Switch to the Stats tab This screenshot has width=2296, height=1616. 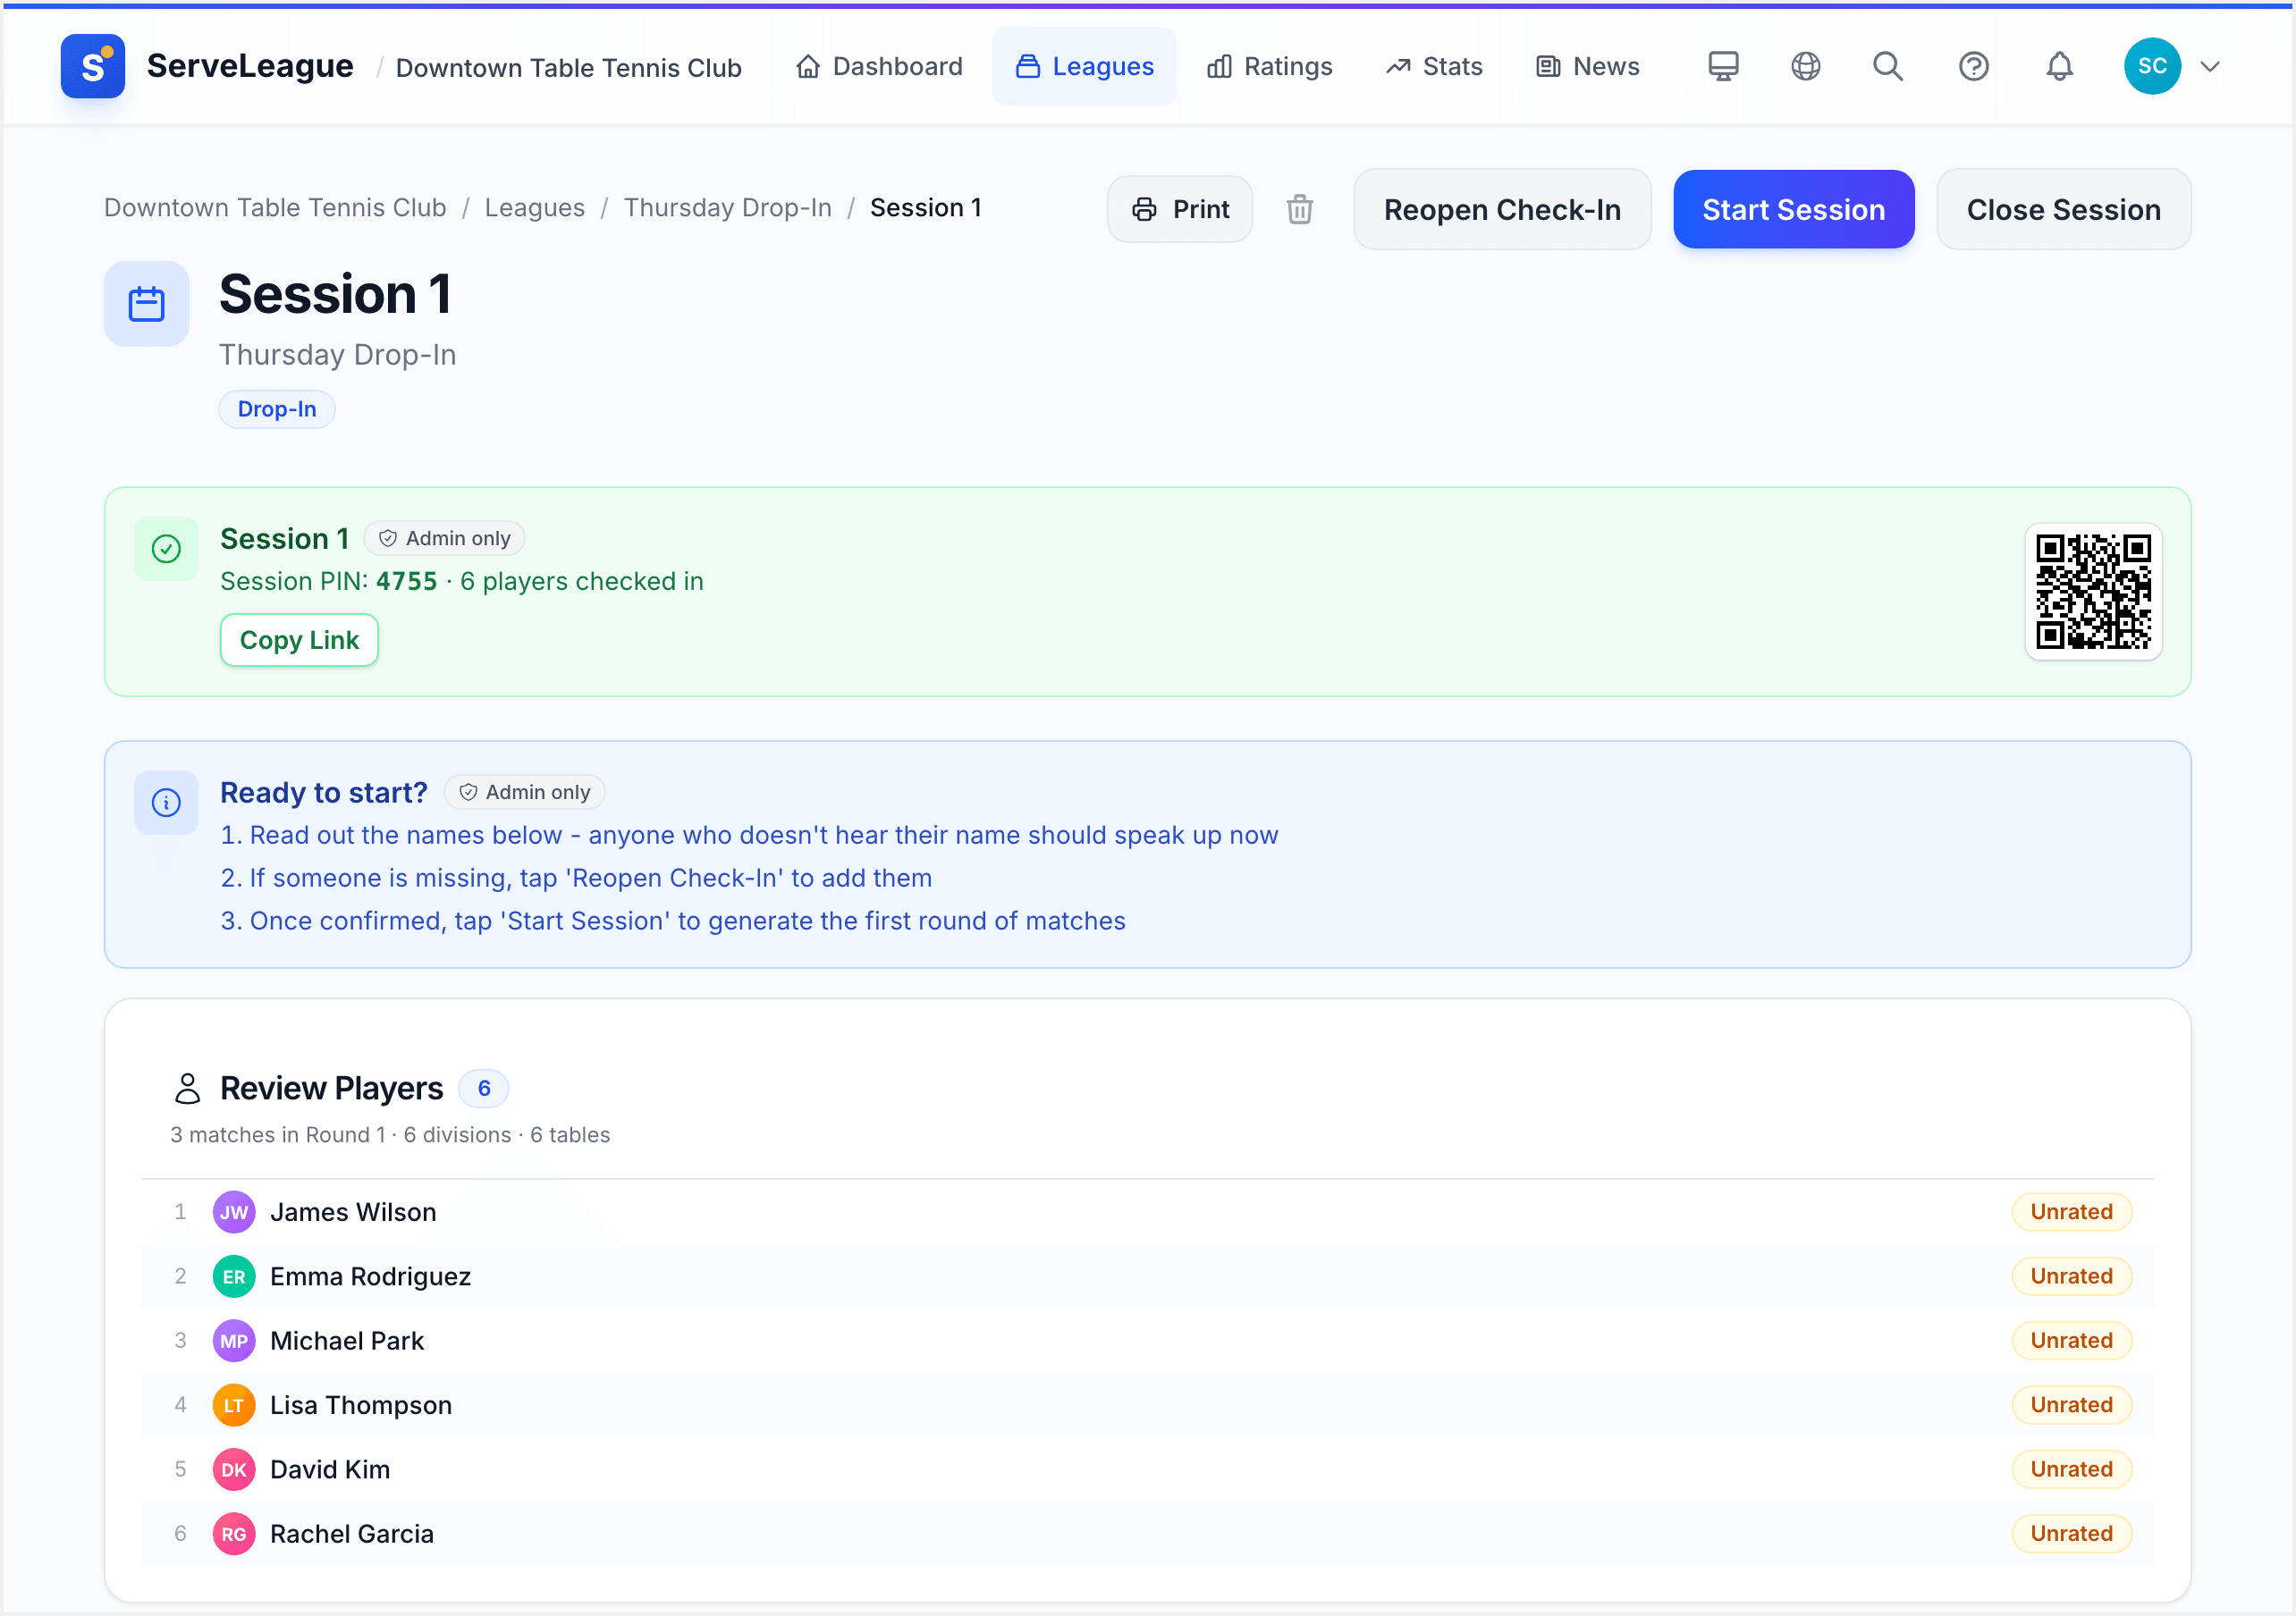pyautogui.click(x=1434, y=66)
